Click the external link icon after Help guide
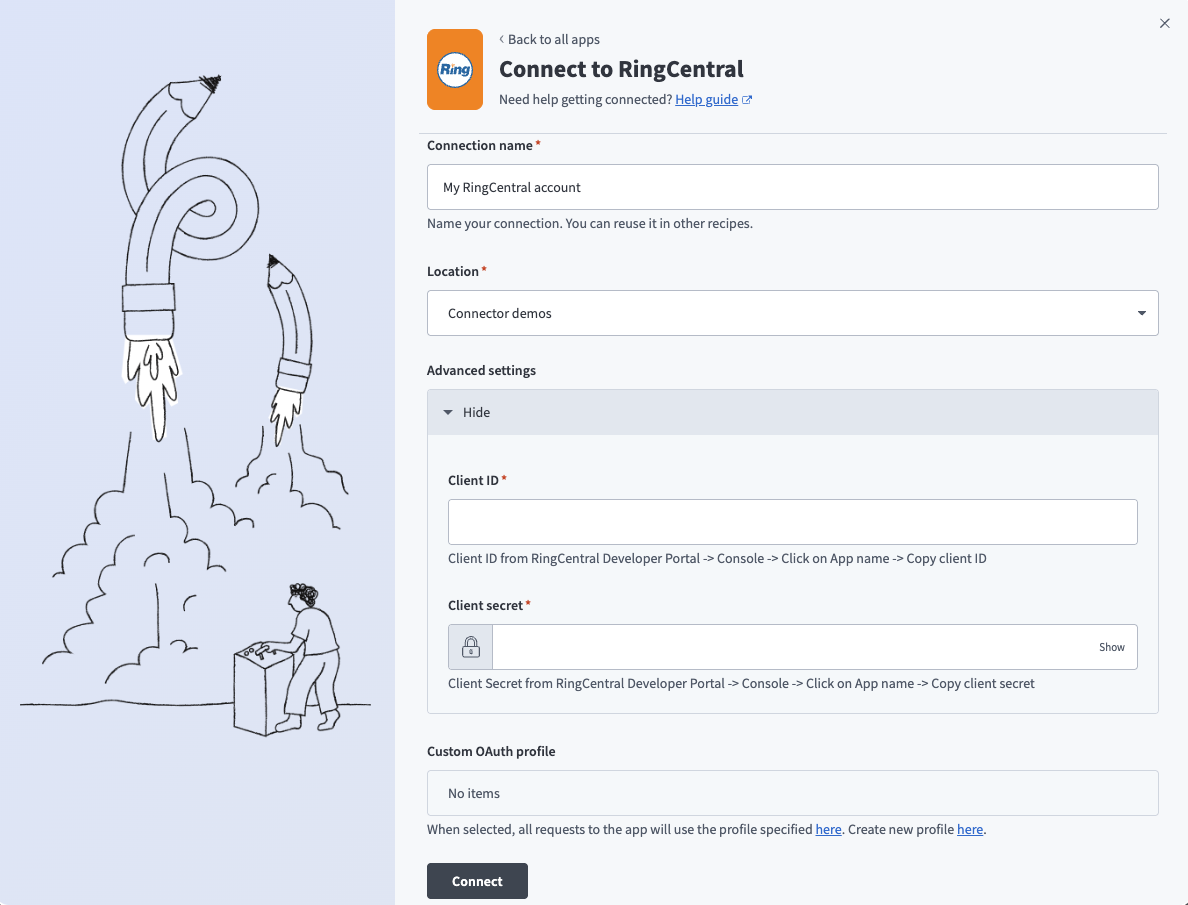 coord(748,99)
